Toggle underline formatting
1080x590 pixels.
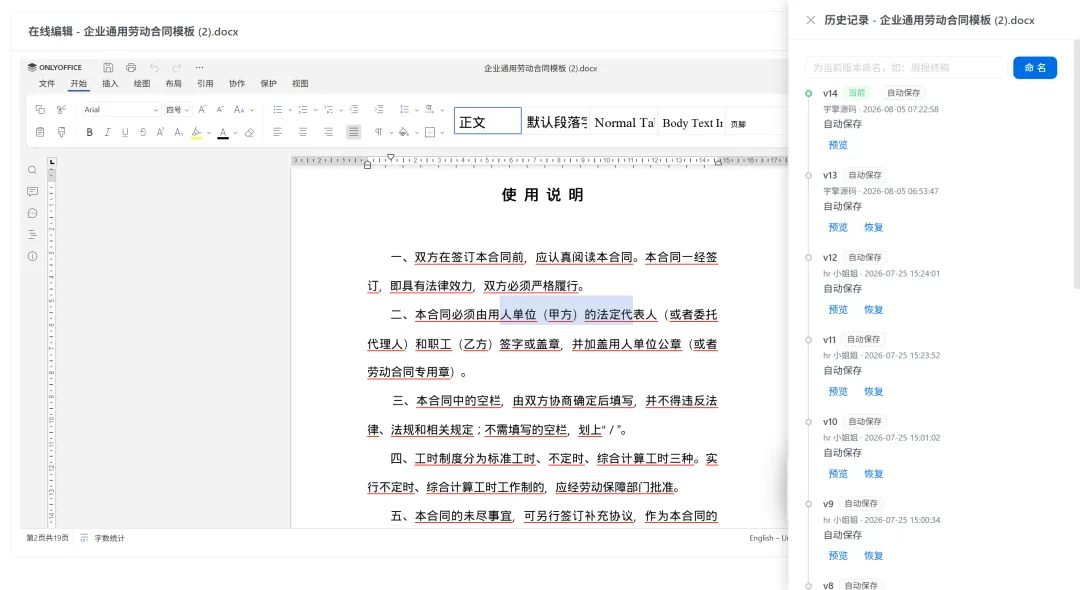[x=125, y=132]
